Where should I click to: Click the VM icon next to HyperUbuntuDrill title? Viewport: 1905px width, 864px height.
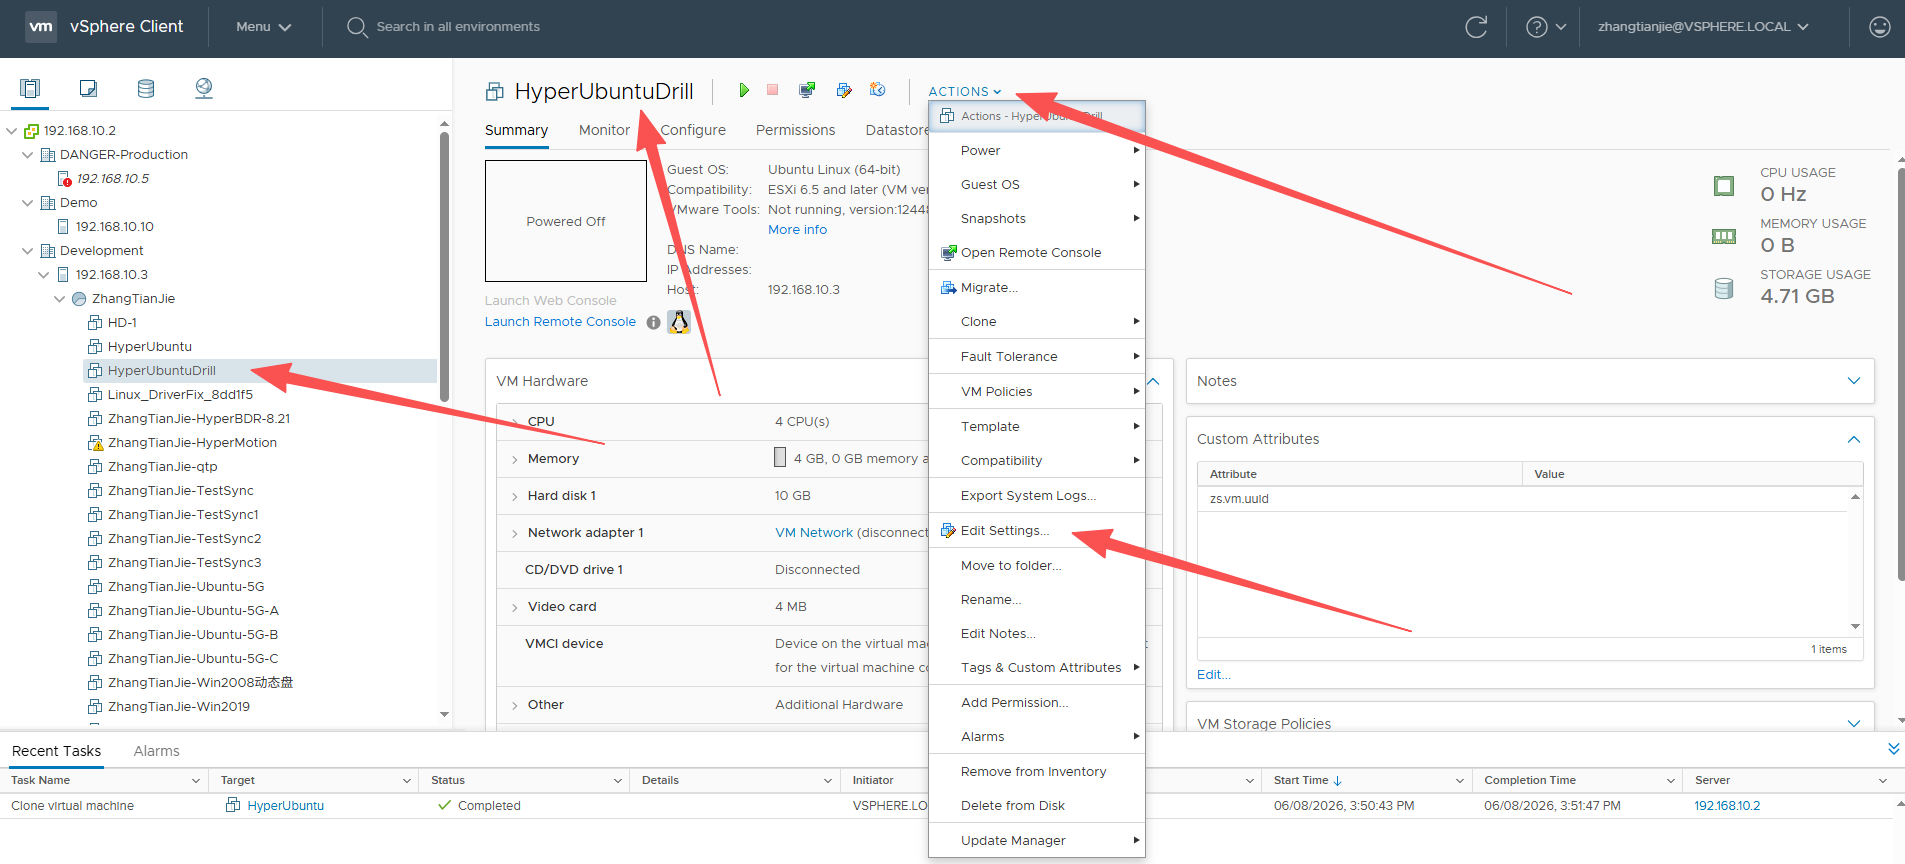click(494, 92)
